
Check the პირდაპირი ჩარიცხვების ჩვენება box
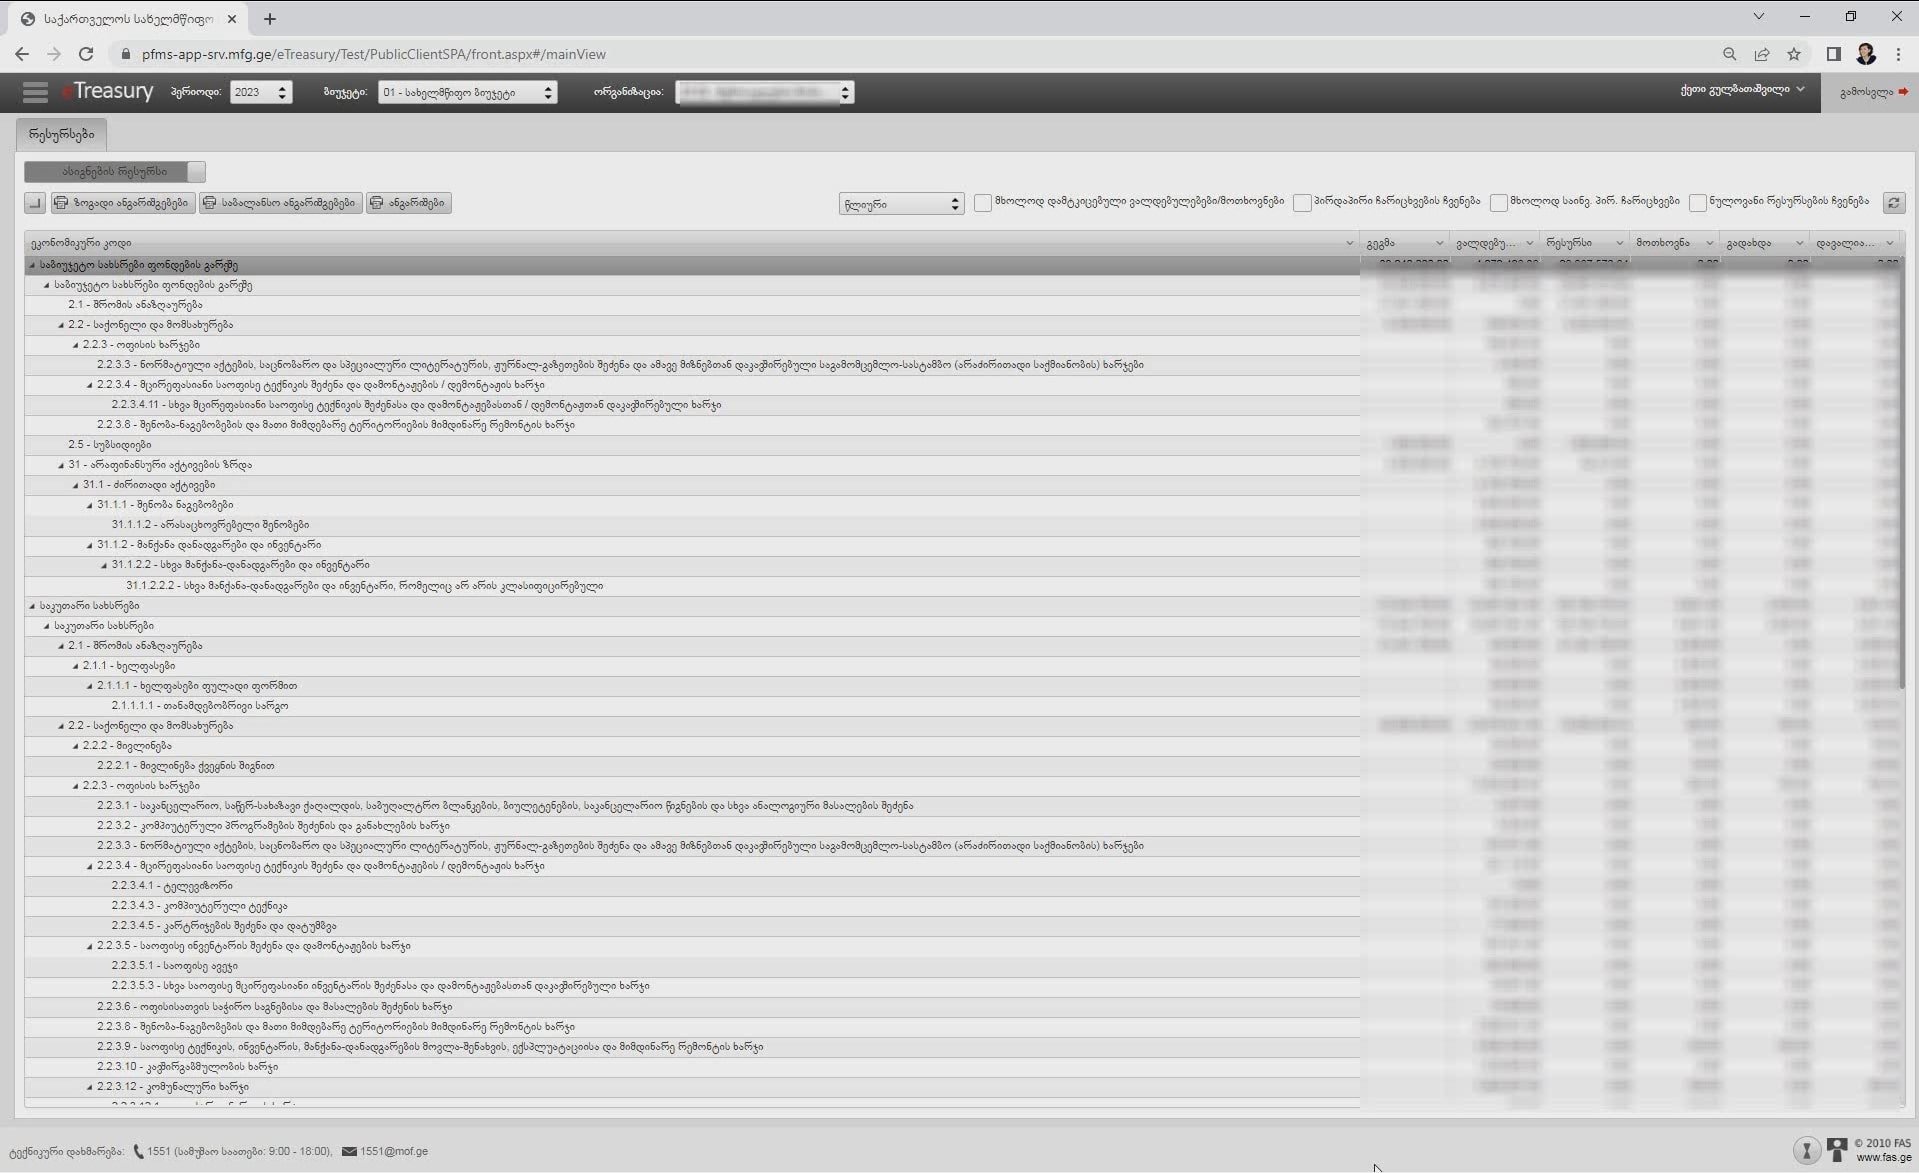click(1302, 203)
